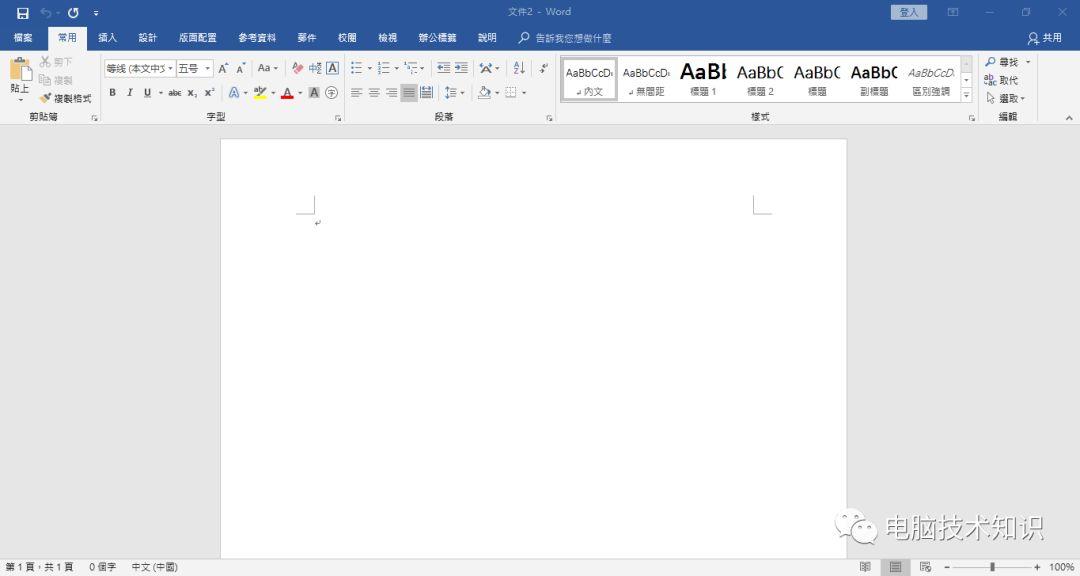This screenshot has width=1080, height=576.
Task: Click the 中文 (中國) language indicator
Action: coord(154,567)
